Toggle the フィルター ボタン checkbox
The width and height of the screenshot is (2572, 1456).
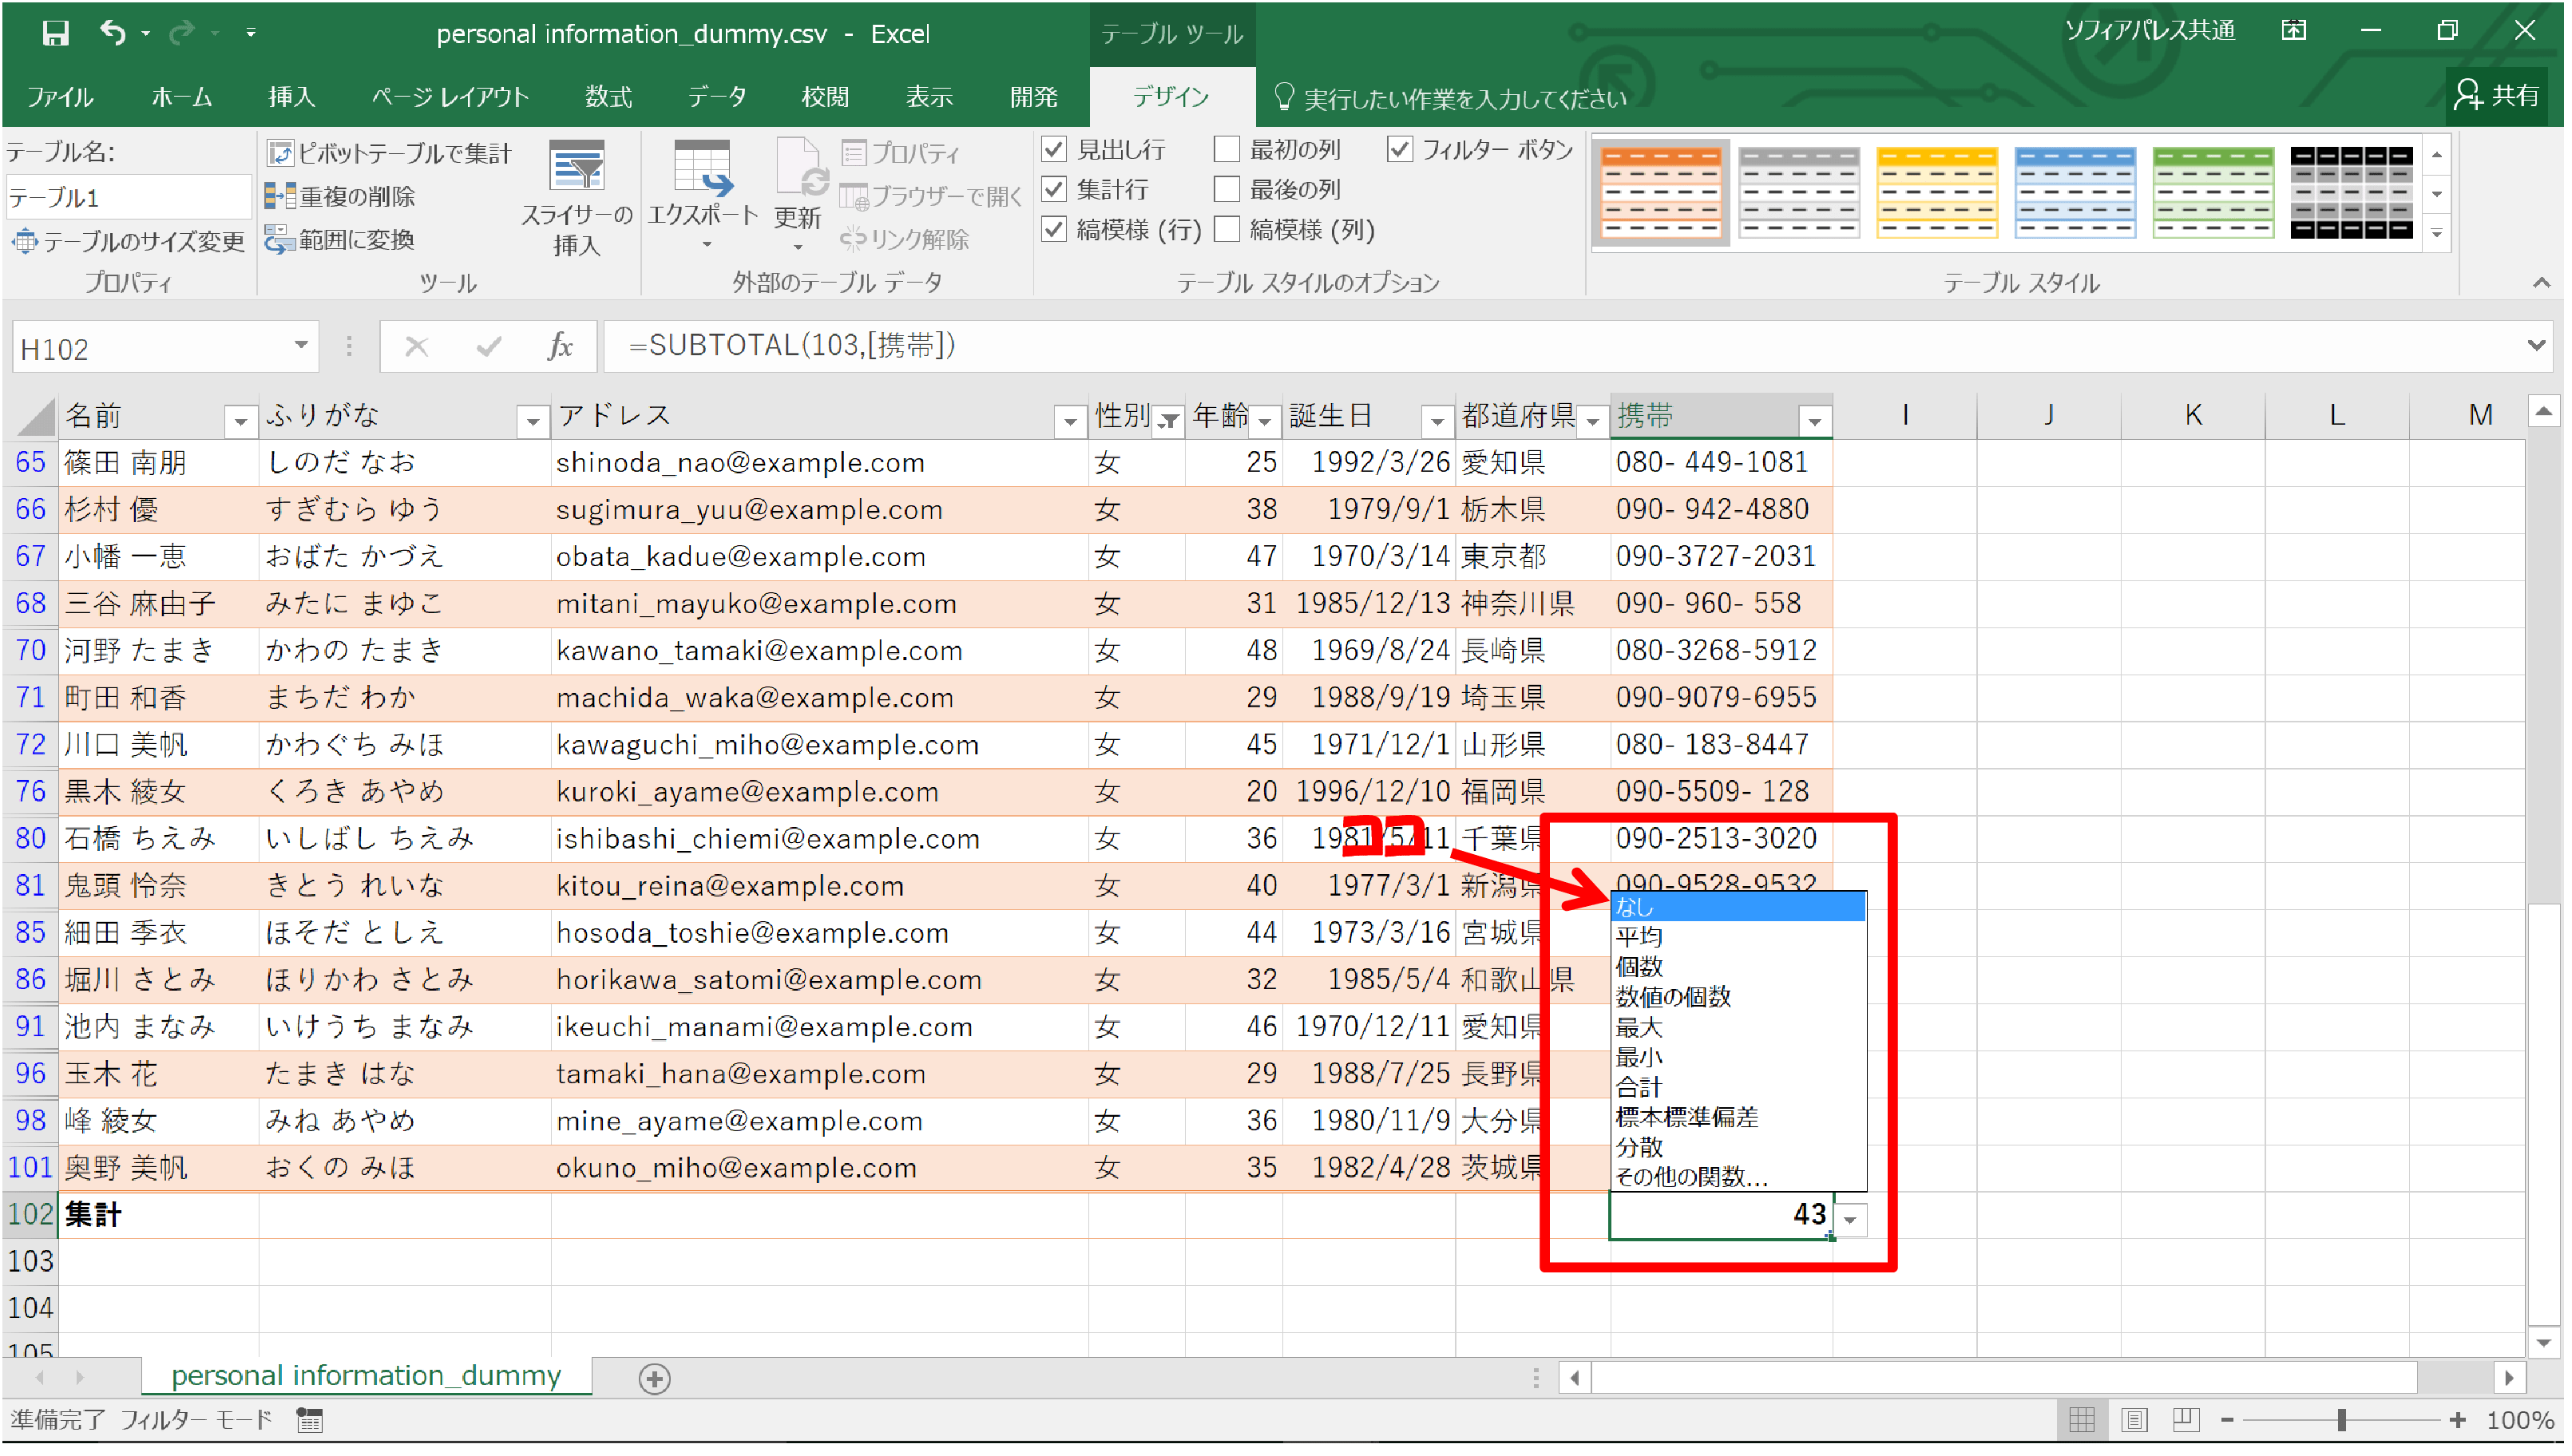[1400, 150]
